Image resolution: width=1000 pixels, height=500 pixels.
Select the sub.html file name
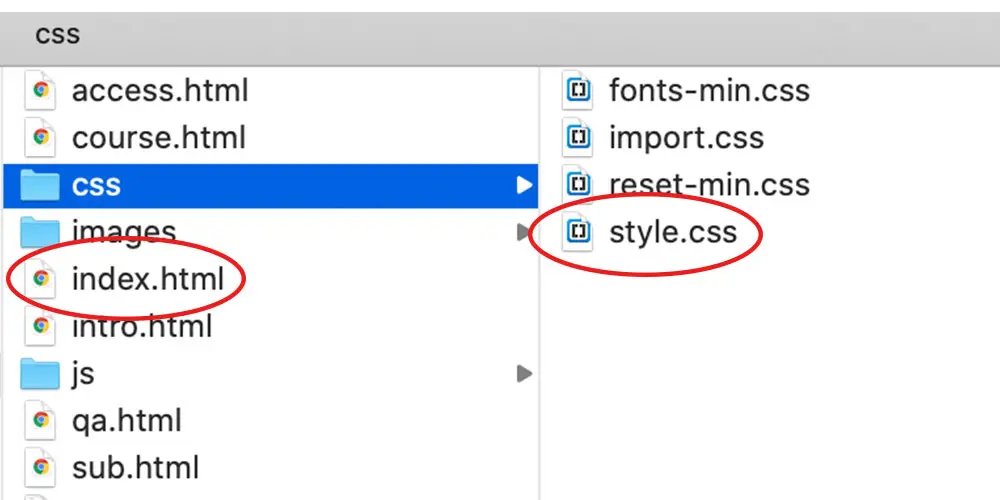[136, 468]
